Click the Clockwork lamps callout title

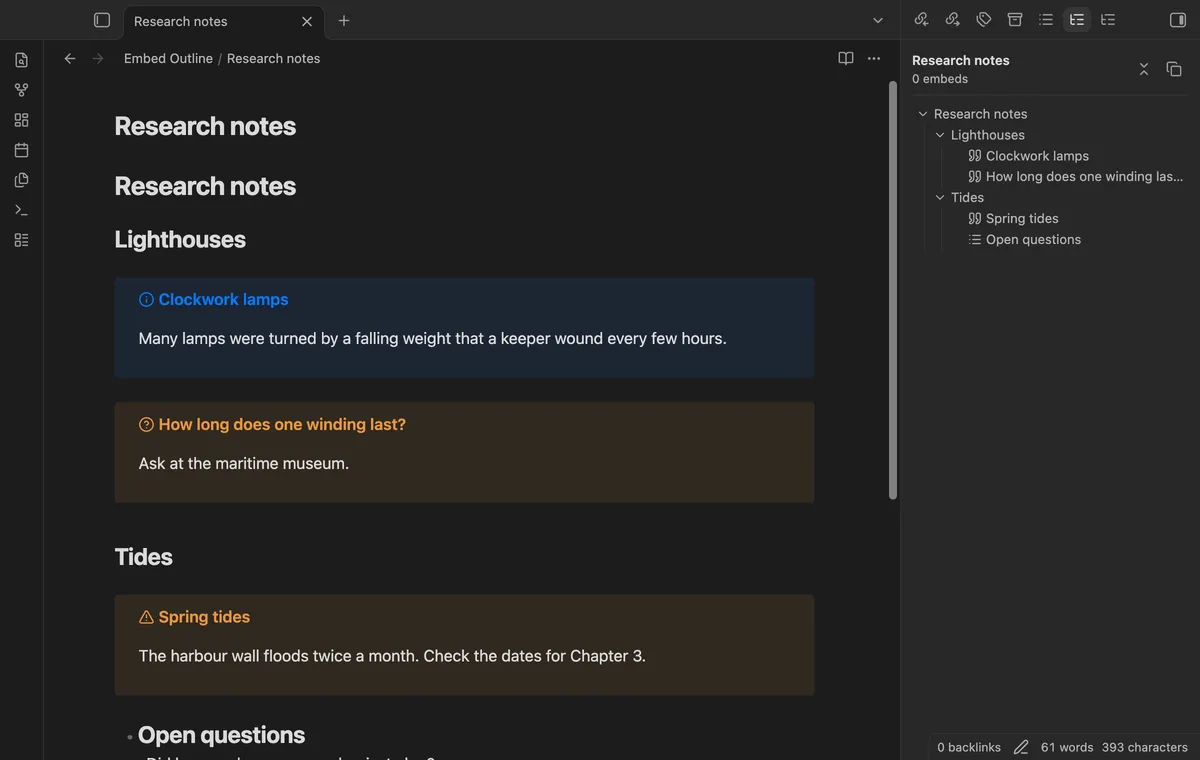pyautogui.click(x=223, y=299)
